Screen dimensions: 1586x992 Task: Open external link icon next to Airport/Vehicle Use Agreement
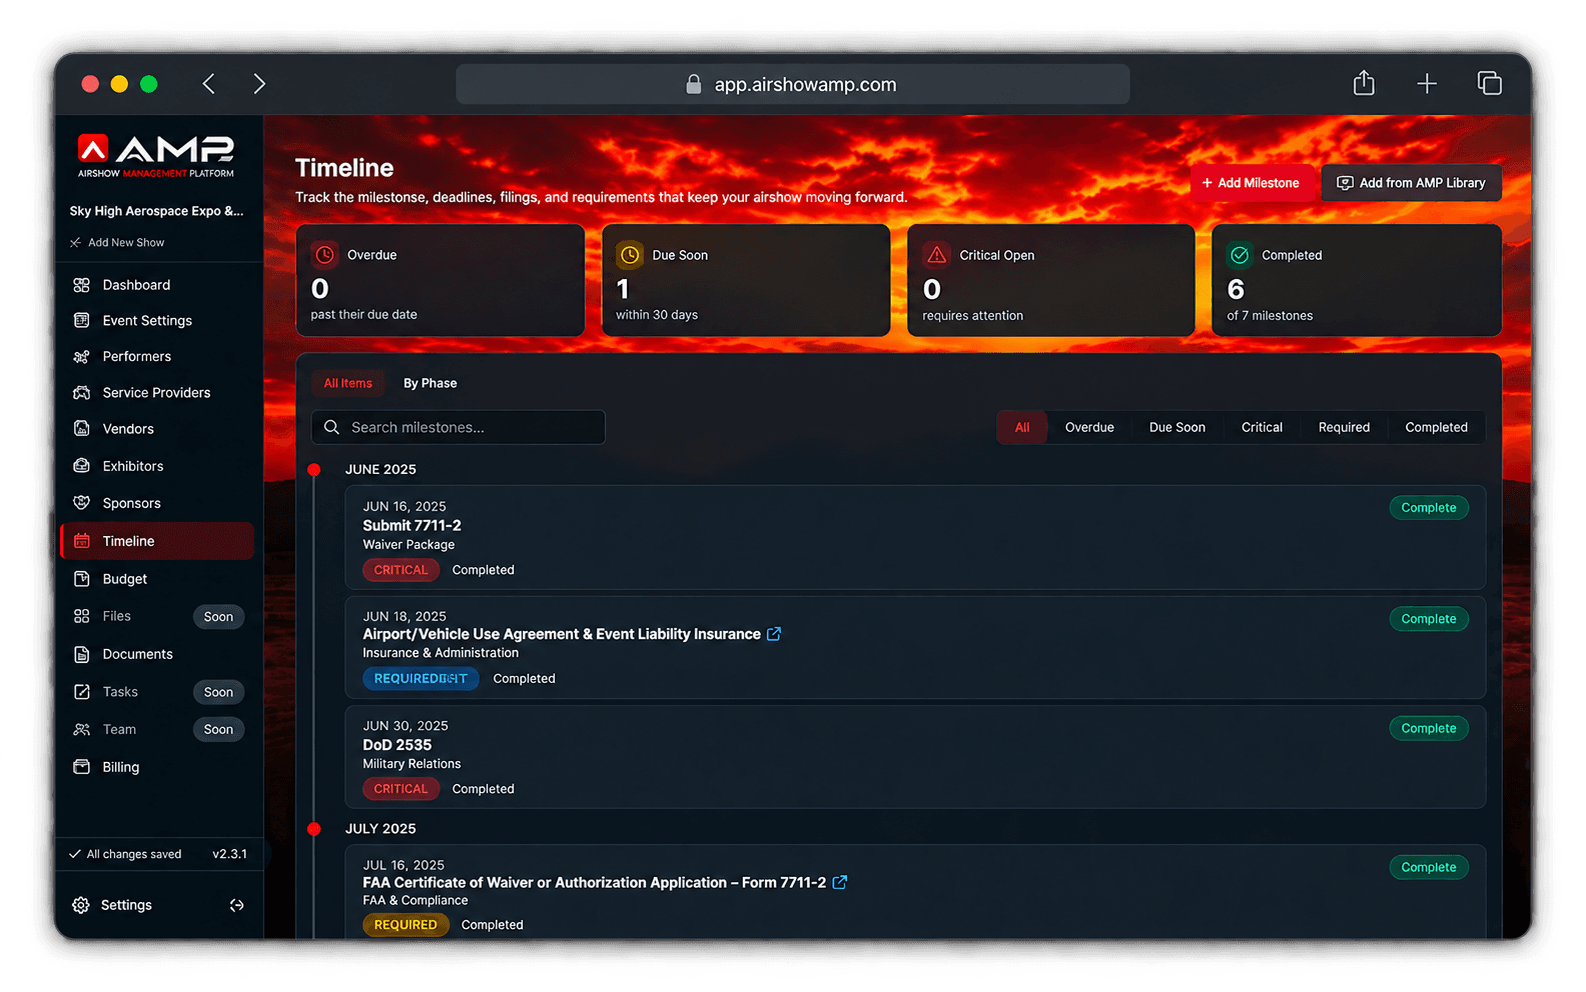coord(774,634)
